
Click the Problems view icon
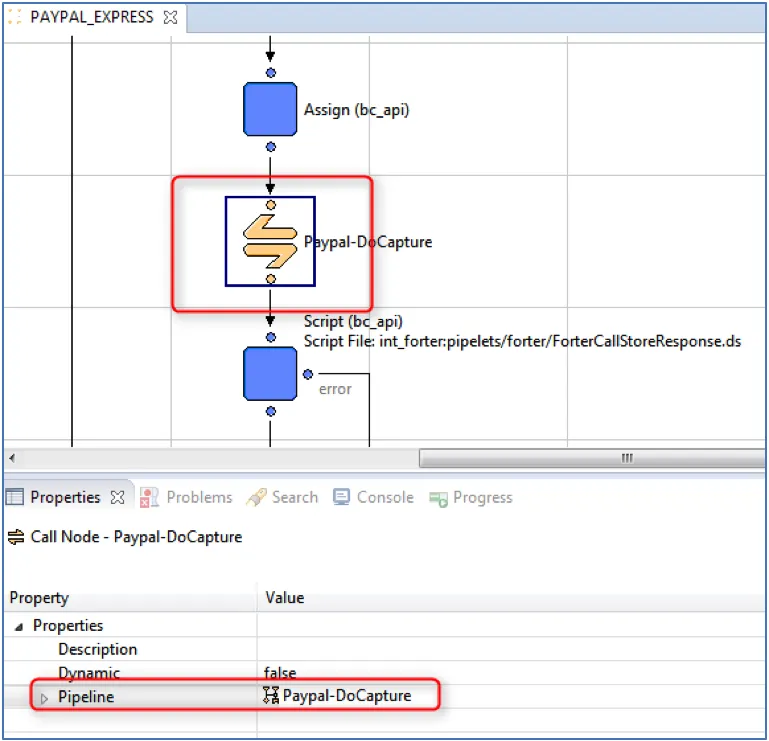point(149,497)
